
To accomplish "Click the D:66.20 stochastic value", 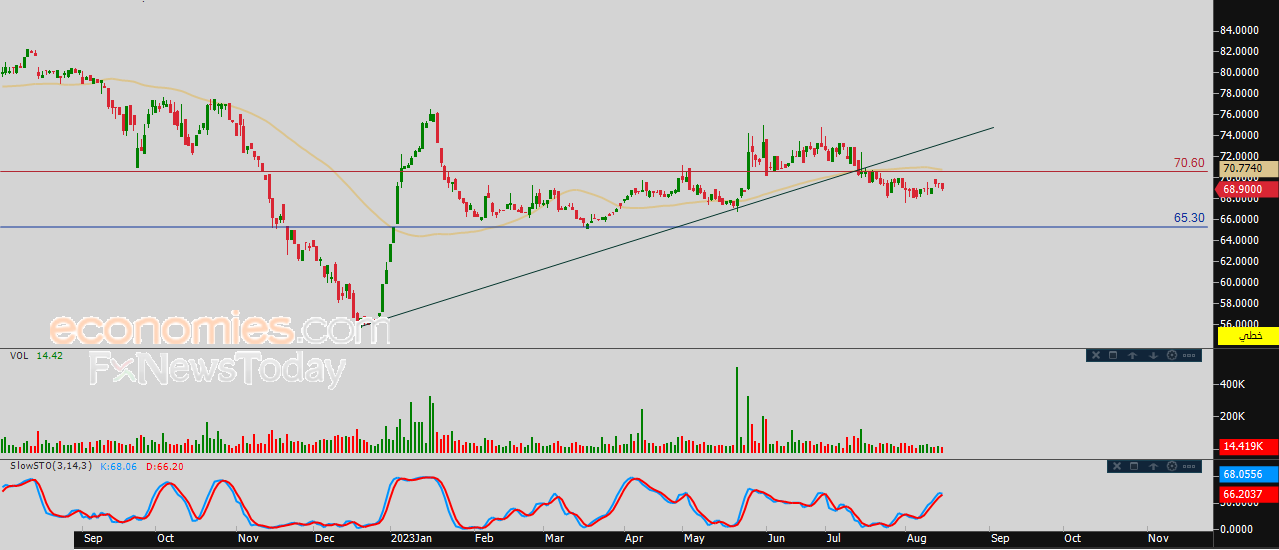I will tap(165, 466).
